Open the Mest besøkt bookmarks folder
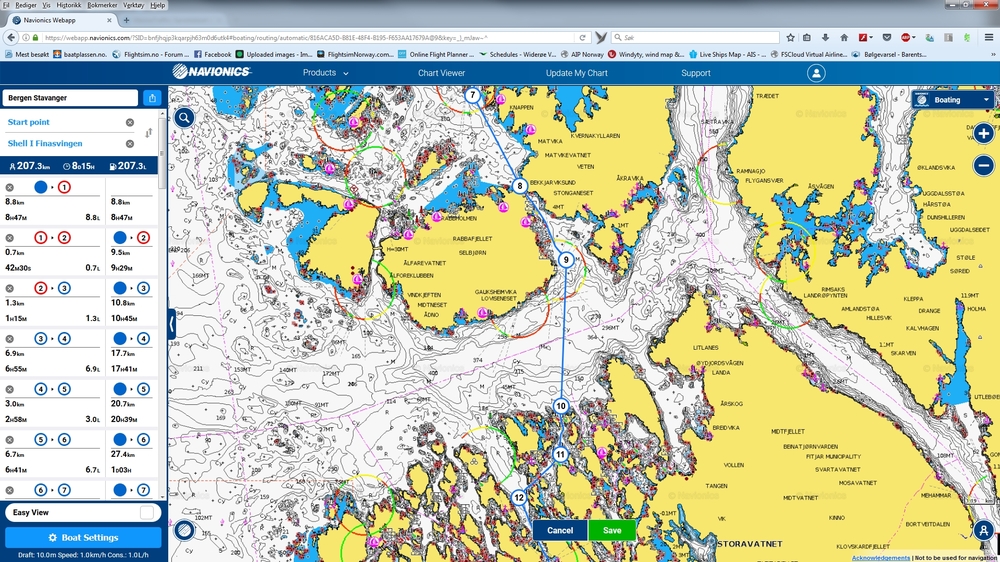The image size is (1000, 562). click(27, 55)
